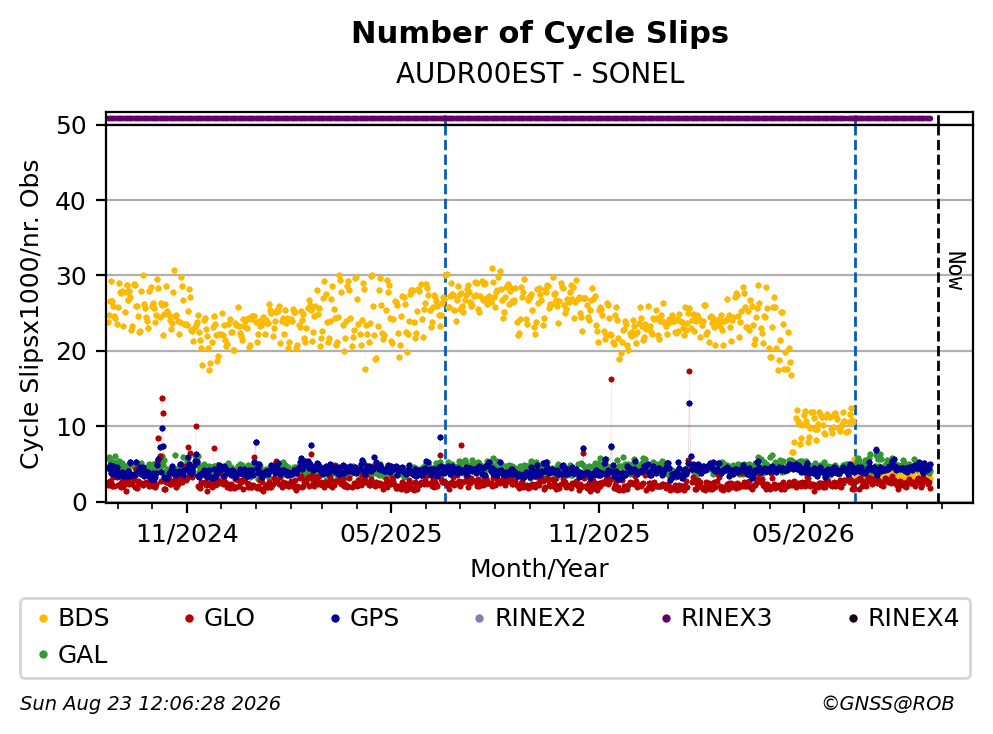The image size is (993, 734).
Task: Click the ©GNSS@ROB credit text
Action: click(888, 704)
